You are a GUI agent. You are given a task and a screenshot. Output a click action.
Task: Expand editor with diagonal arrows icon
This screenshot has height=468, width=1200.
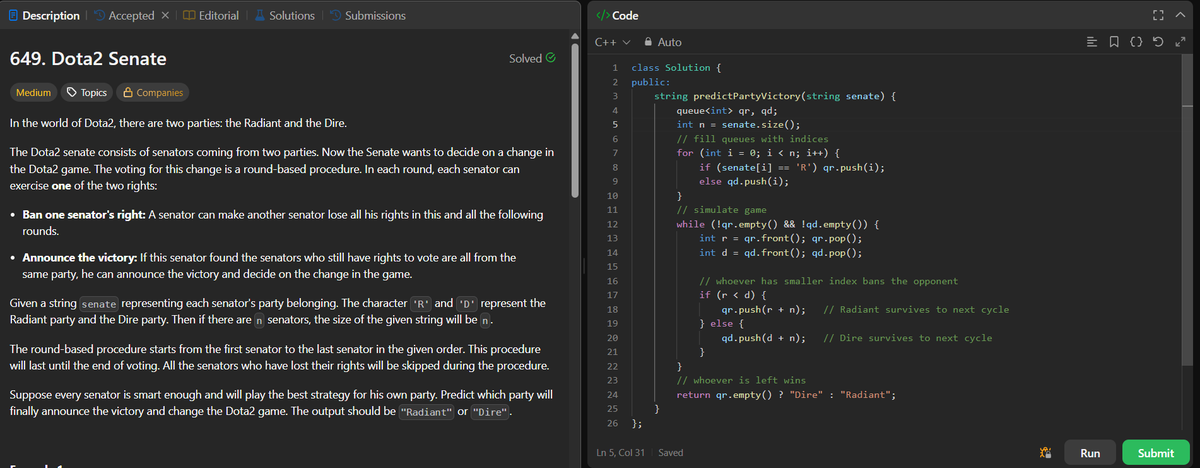click(1180, 42)
